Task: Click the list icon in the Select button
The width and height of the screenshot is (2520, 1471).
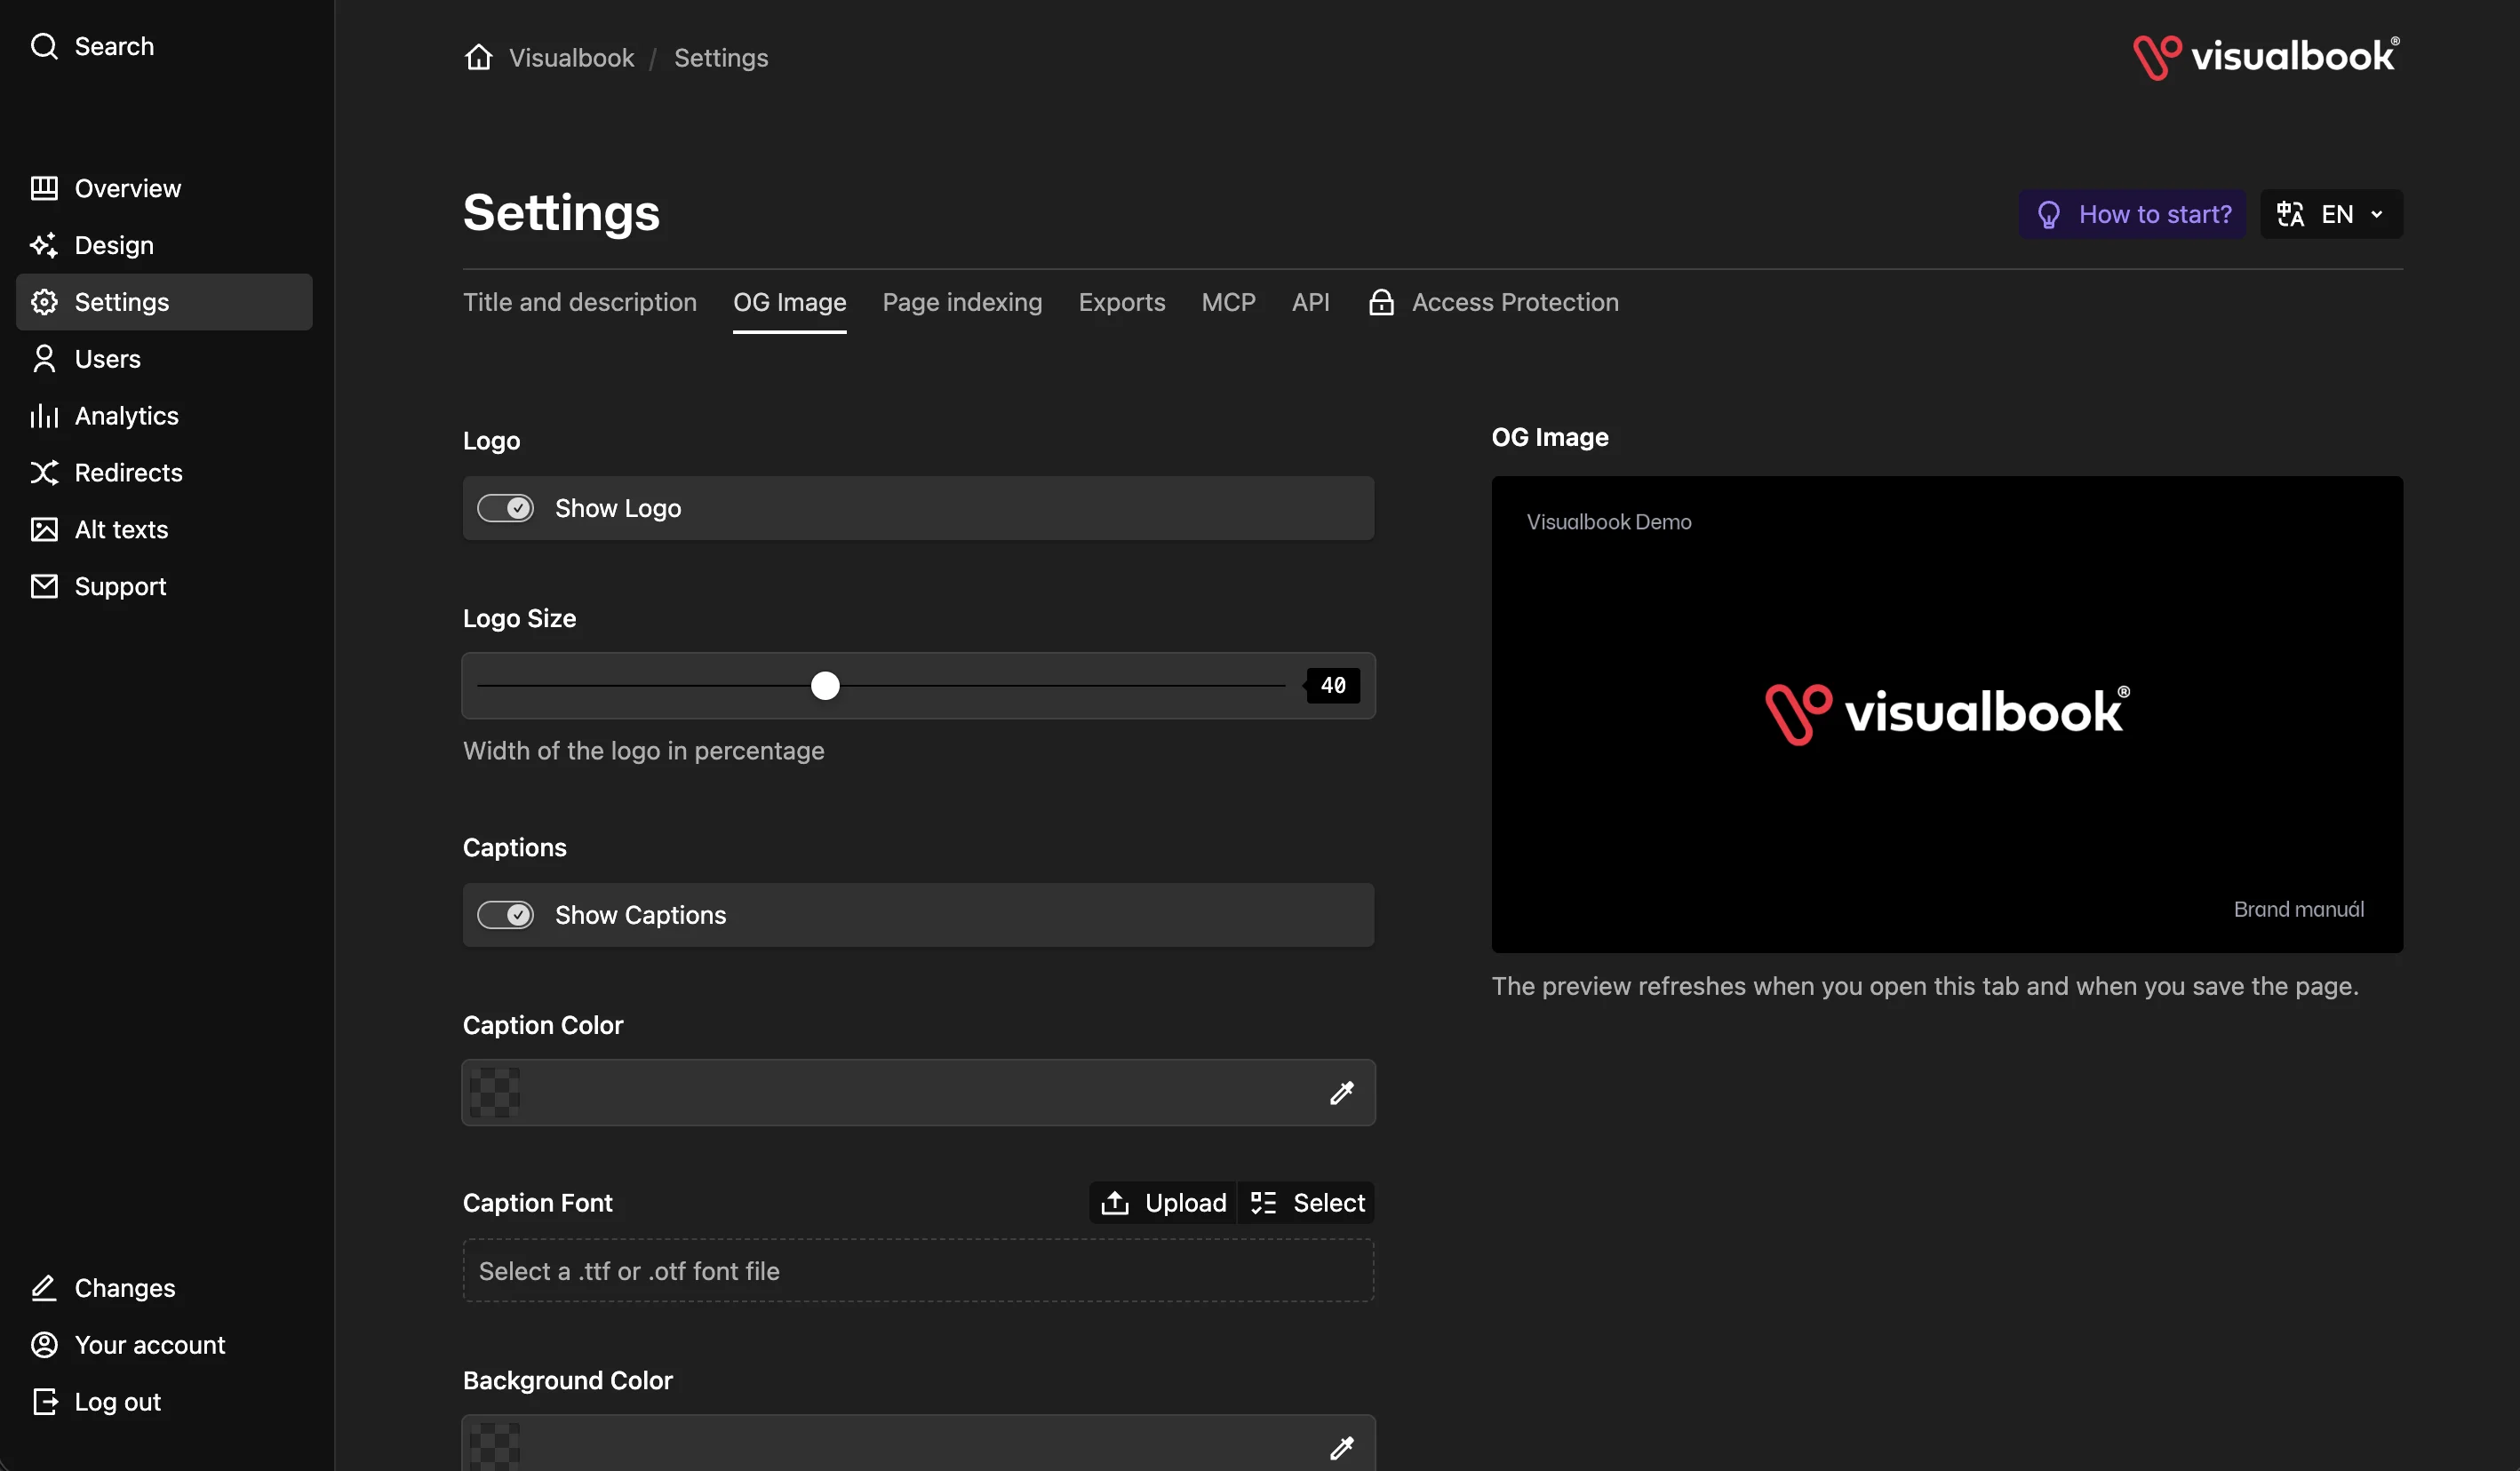Action: click(1263, 1203)
